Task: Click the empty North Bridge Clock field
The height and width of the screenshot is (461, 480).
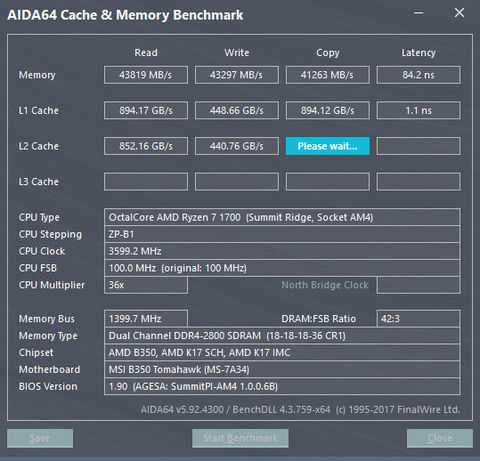Action: [418, 285]
